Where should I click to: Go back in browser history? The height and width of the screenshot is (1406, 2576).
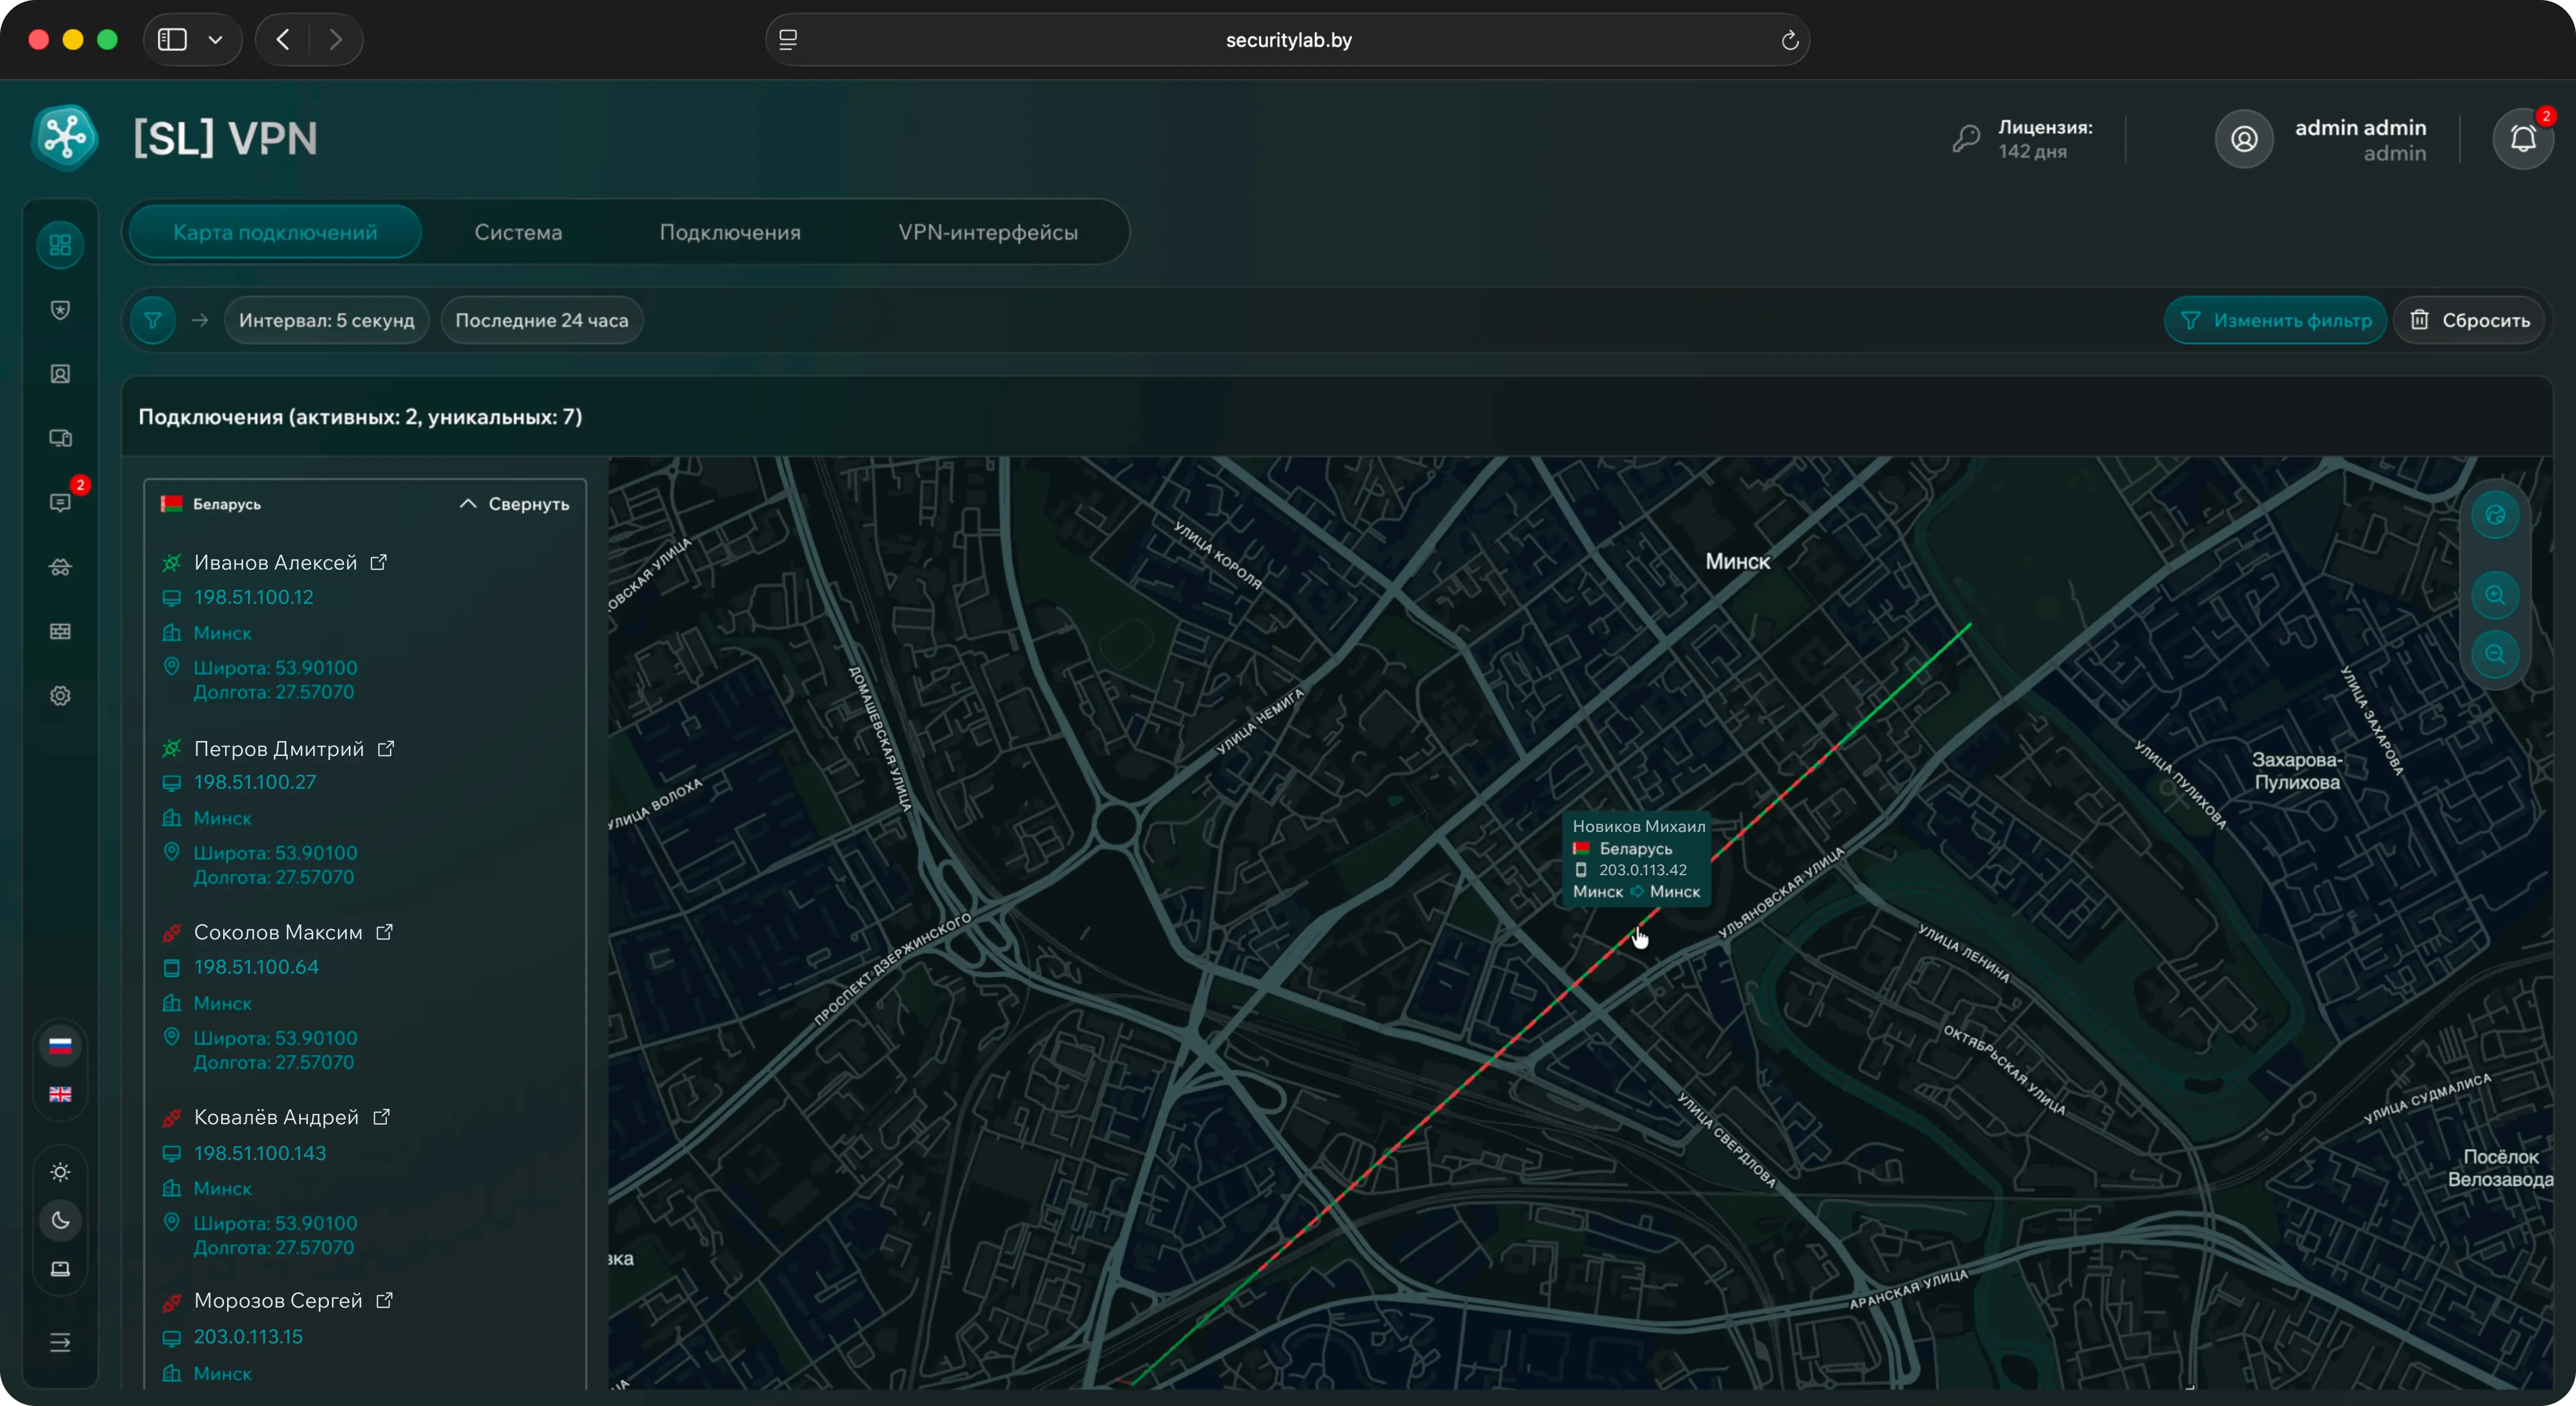(283, 39)
